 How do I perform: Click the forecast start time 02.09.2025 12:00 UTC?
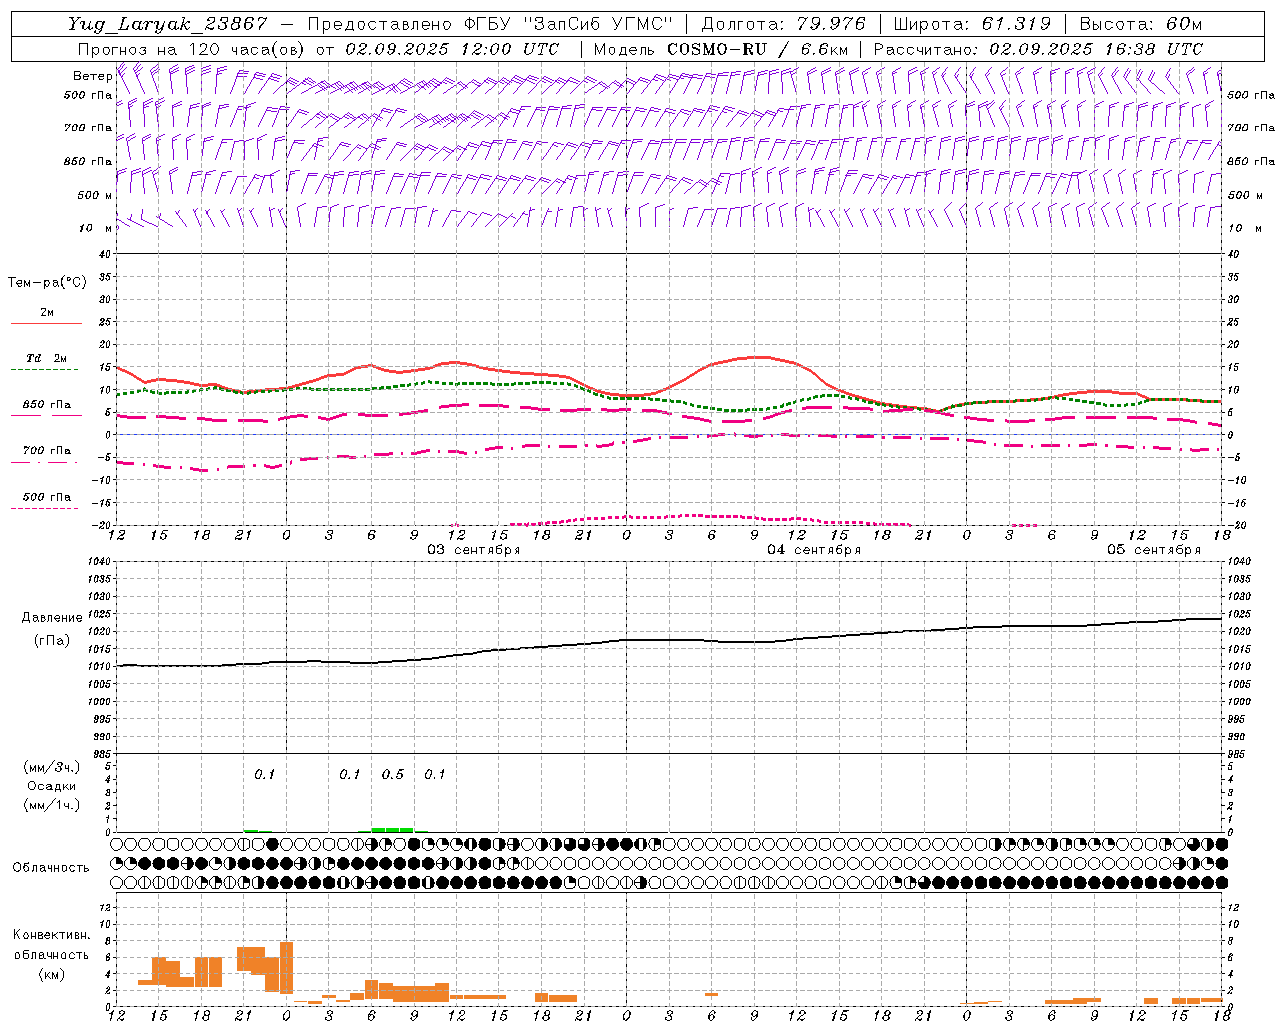452,49
